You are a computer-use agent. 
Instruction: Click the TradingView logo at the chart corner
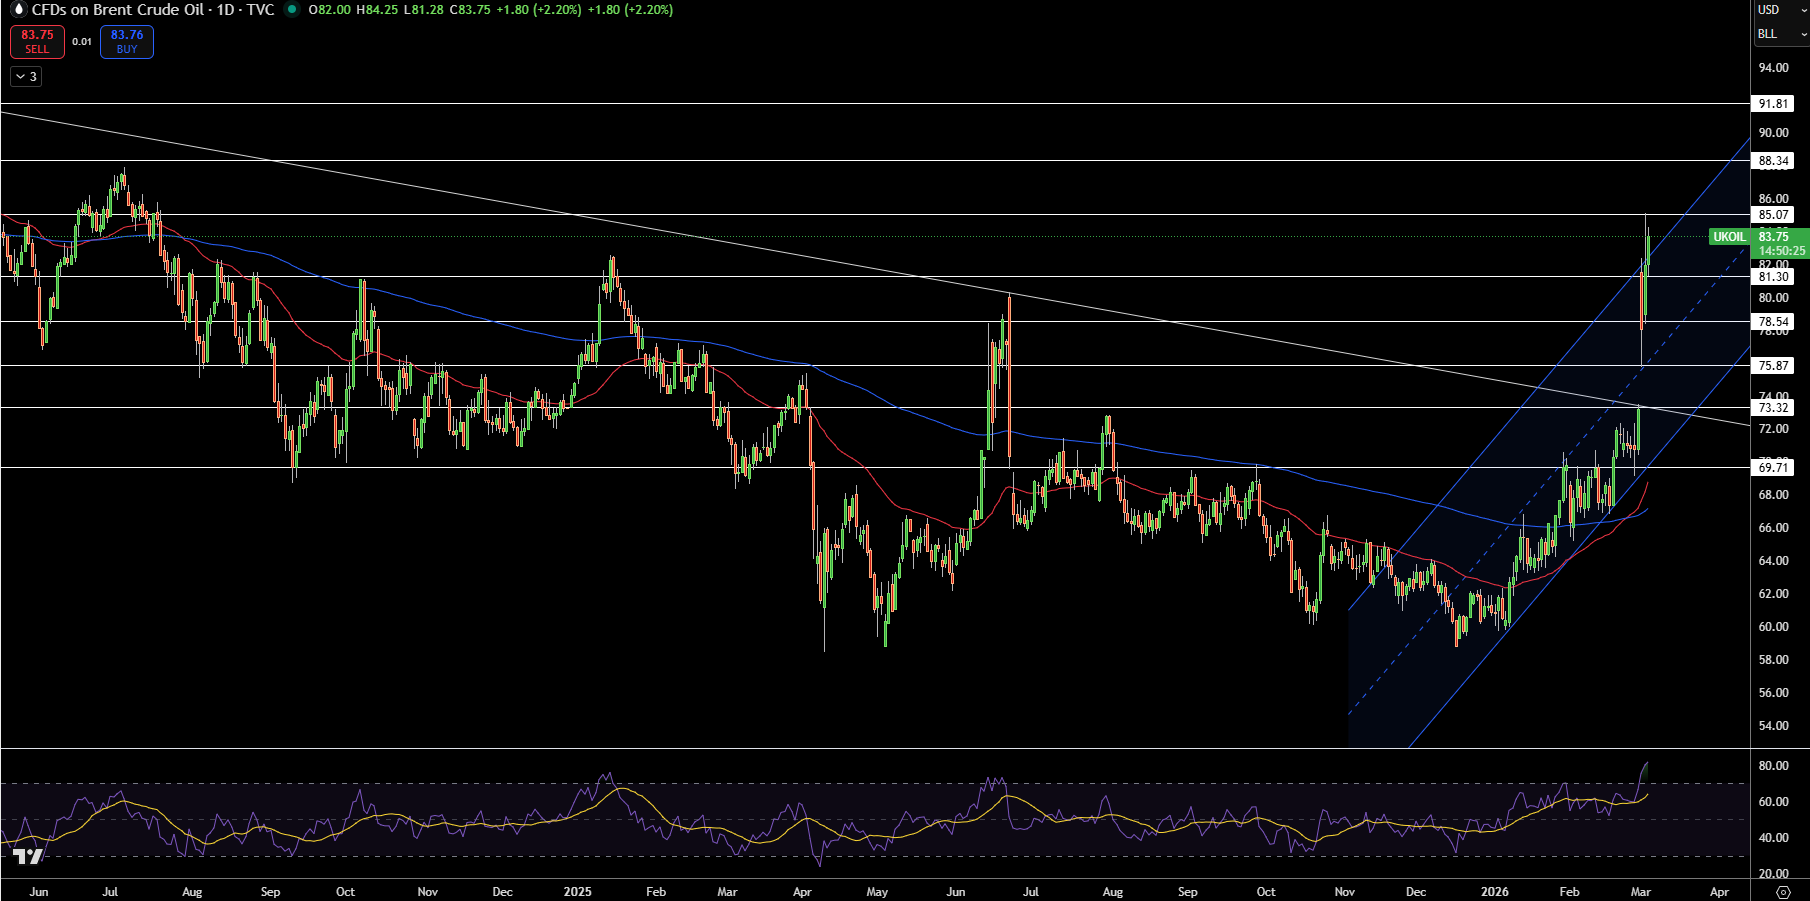tap(28, 857)
